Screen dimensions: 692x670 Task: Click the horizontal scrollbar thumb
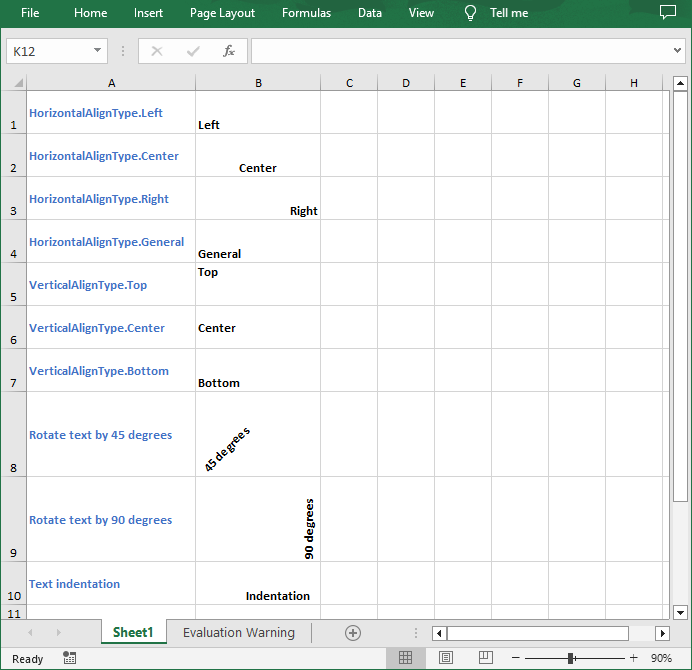[538, 633]
